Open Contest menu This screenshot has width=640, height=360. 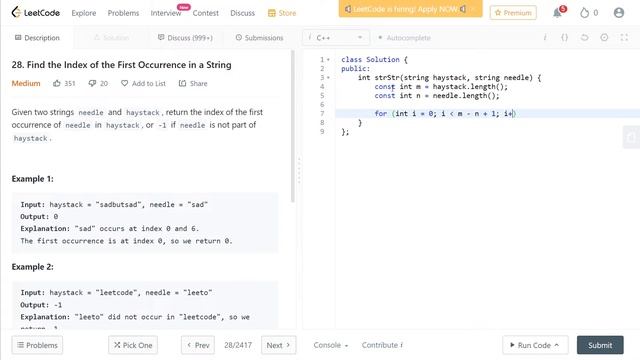point(205,13)
